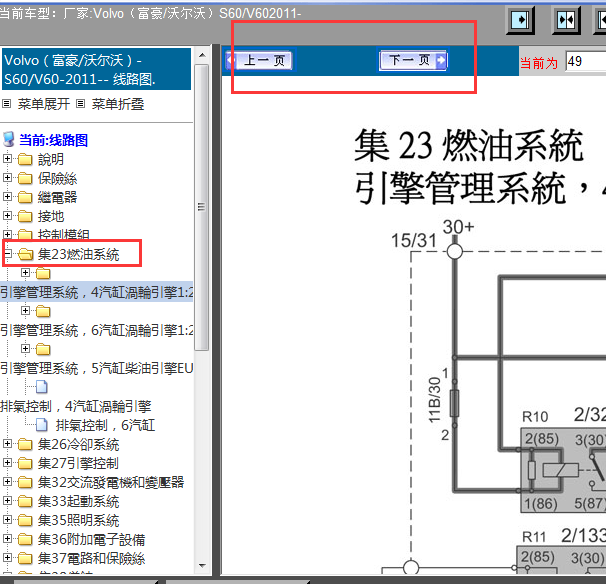The image size is (606, 584).
Task: Click the 上一页 previous page button
Action: click(x=260, y=60)
